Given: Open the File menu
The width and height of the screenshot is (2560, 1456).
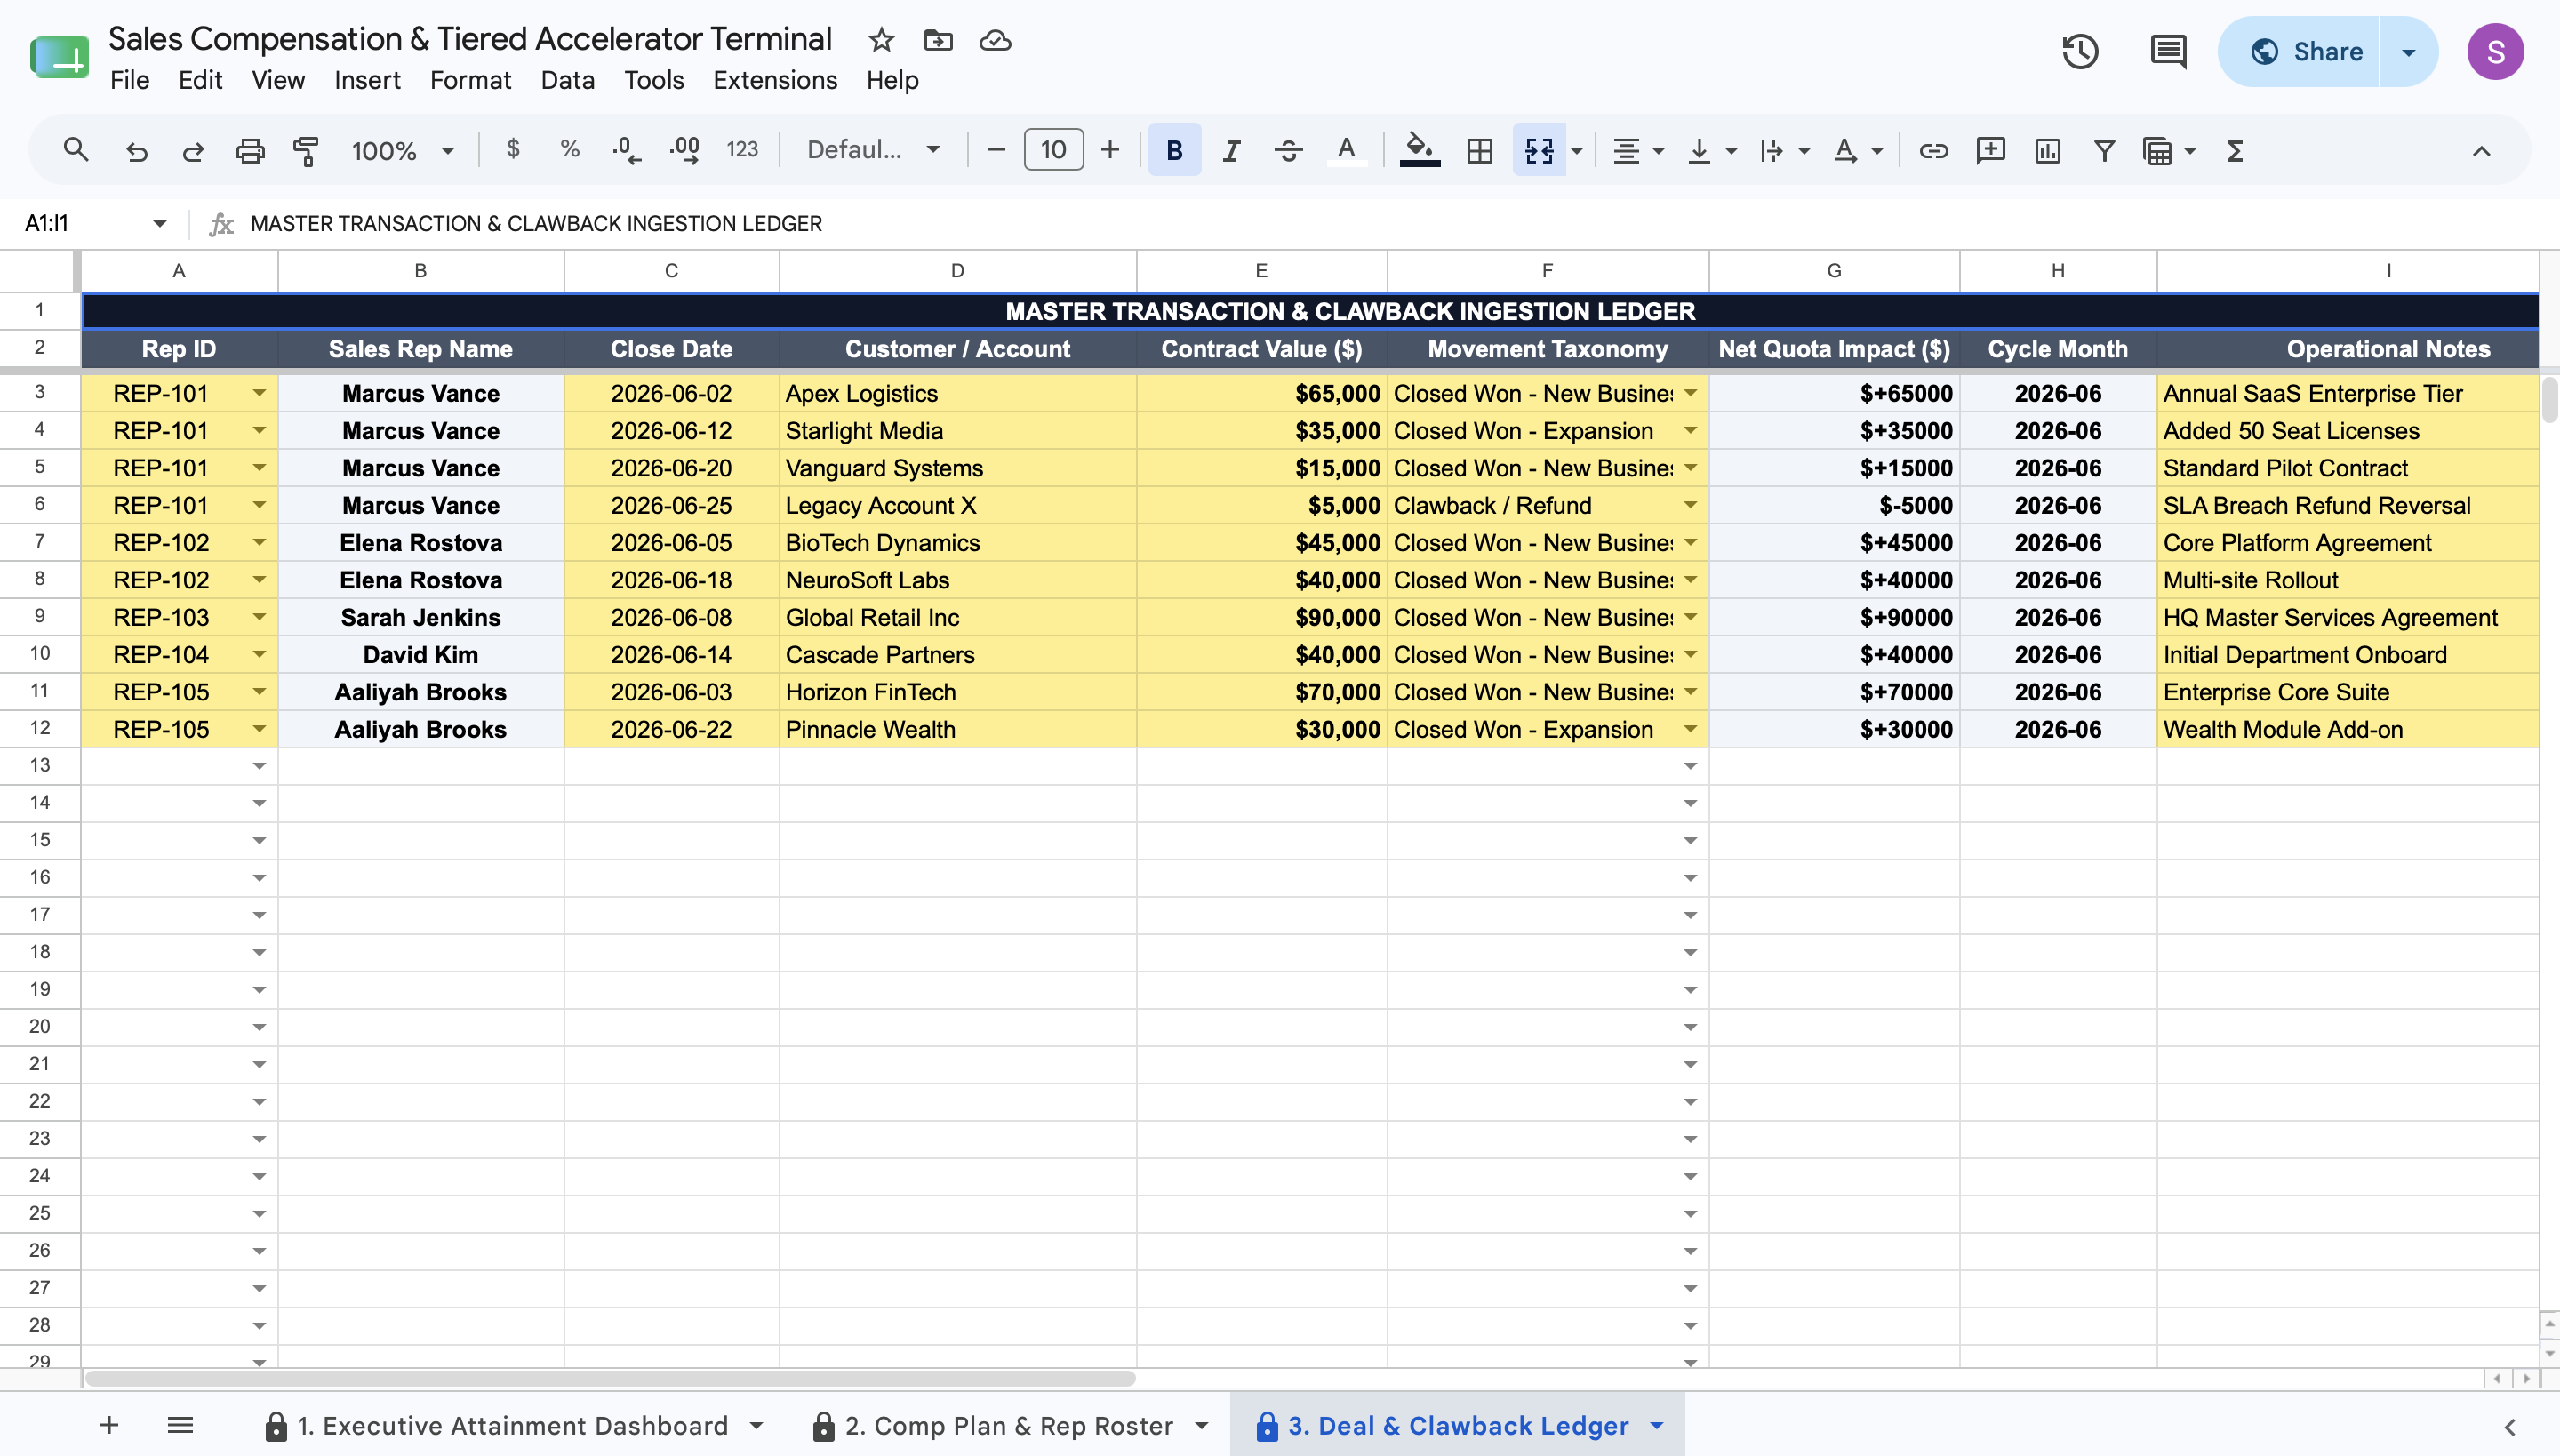Looking at the screenshot, I should (x=130, y=80).
